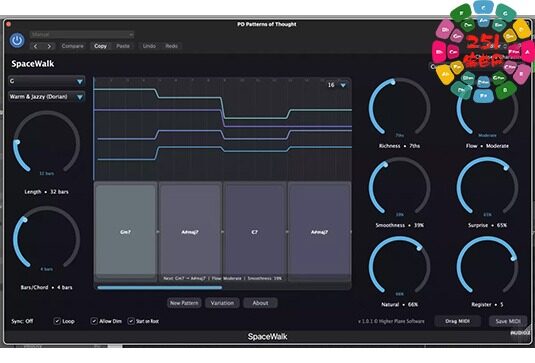Viewport: 535px width, 363px height.
Task: Open the key selector dropdown showing G
Action: 46,81
